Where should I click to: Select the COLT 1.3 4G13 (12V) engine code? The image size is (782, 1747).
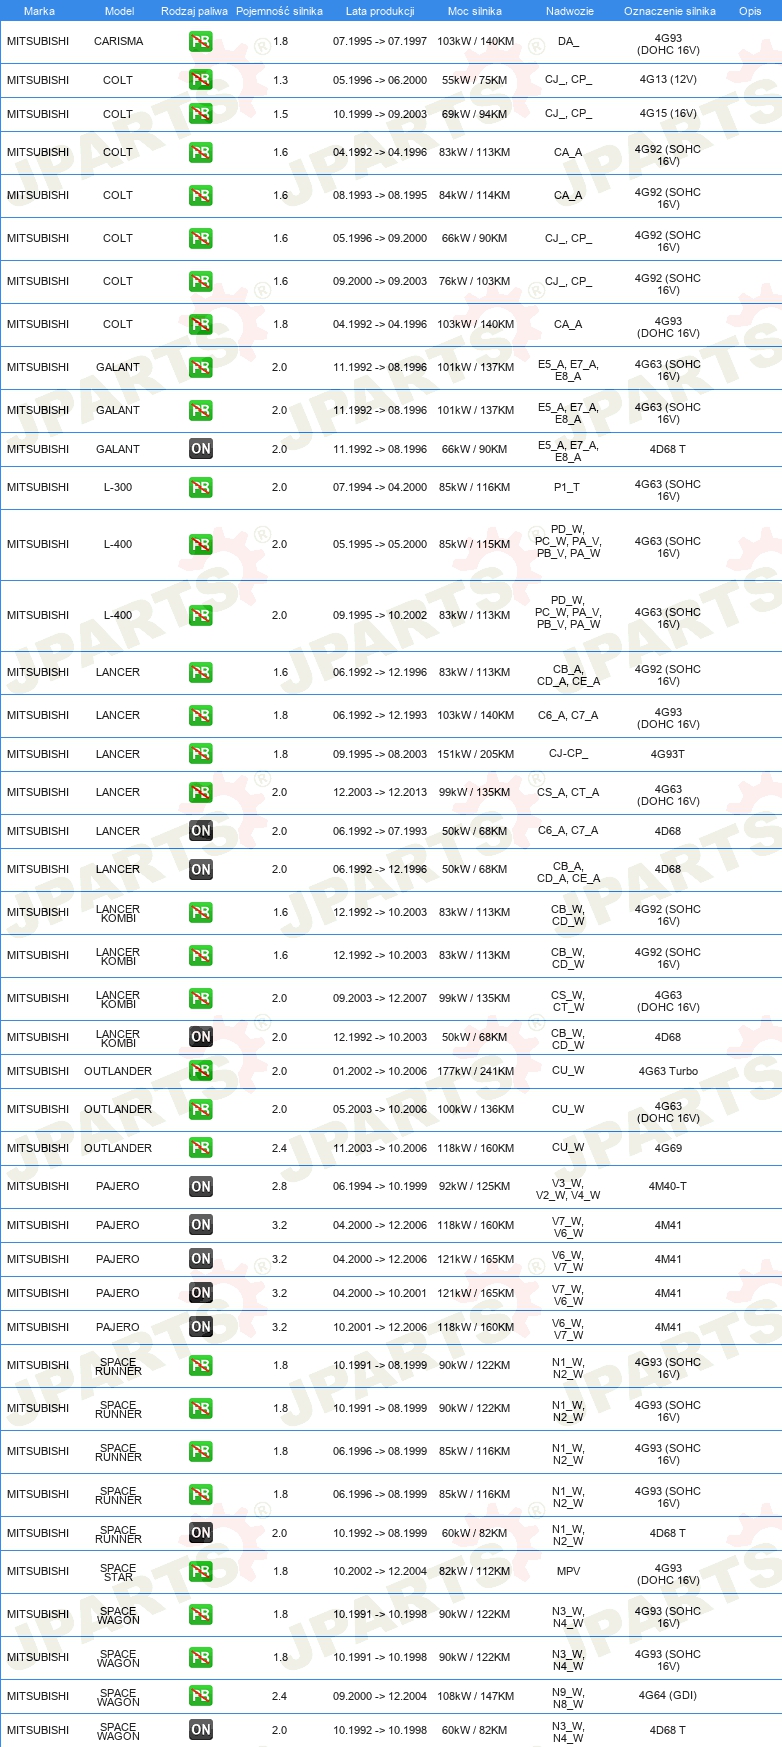(x=668, y=80)
